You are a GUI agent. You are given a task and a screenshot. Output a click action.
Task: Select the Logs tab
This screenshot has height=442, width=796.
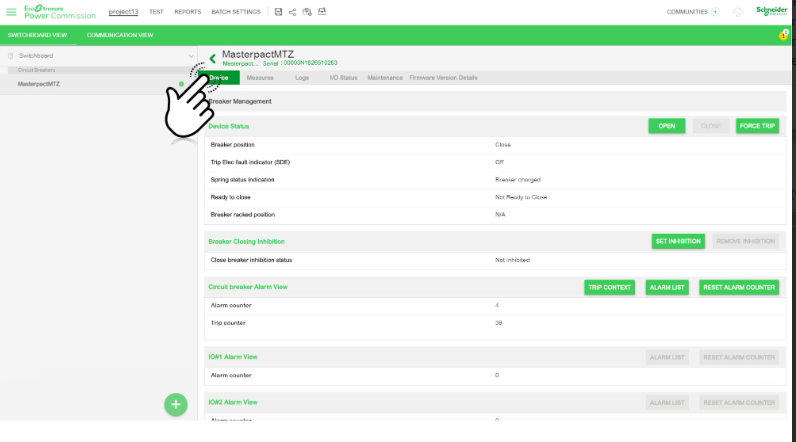[x=302, y=78]
